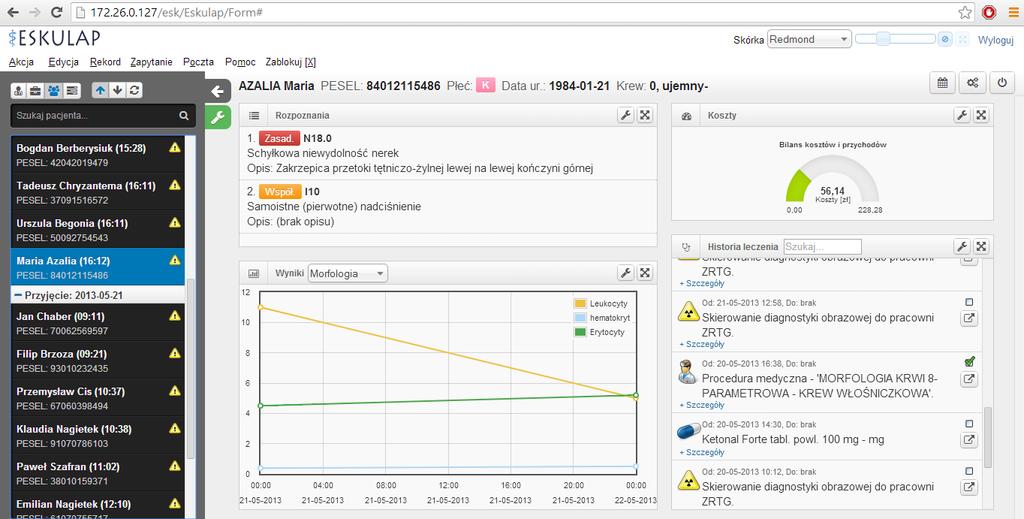Show the list layout view in sidebar toolbar
The image size is (1024, 519).
pyautogui.click(x=72, y=90)
